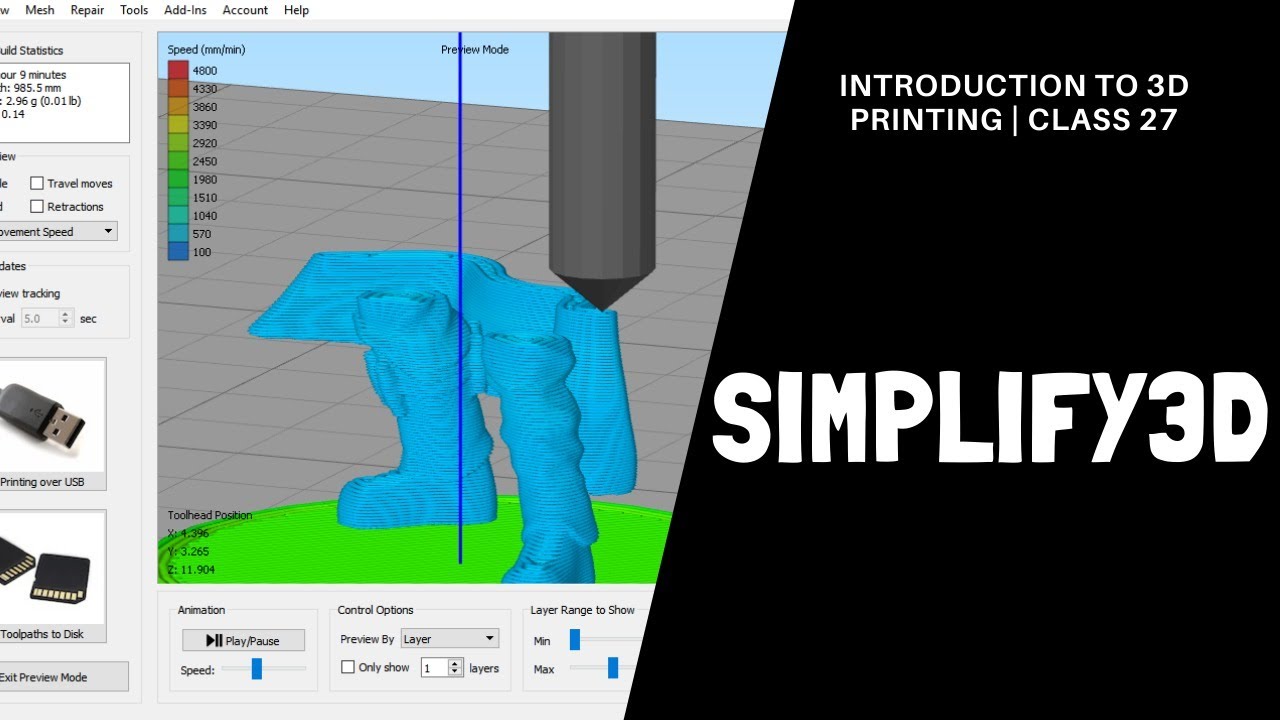
Task: Click the 'Speed (mm/min)' legend title
Action: click(x=206, y=49)
